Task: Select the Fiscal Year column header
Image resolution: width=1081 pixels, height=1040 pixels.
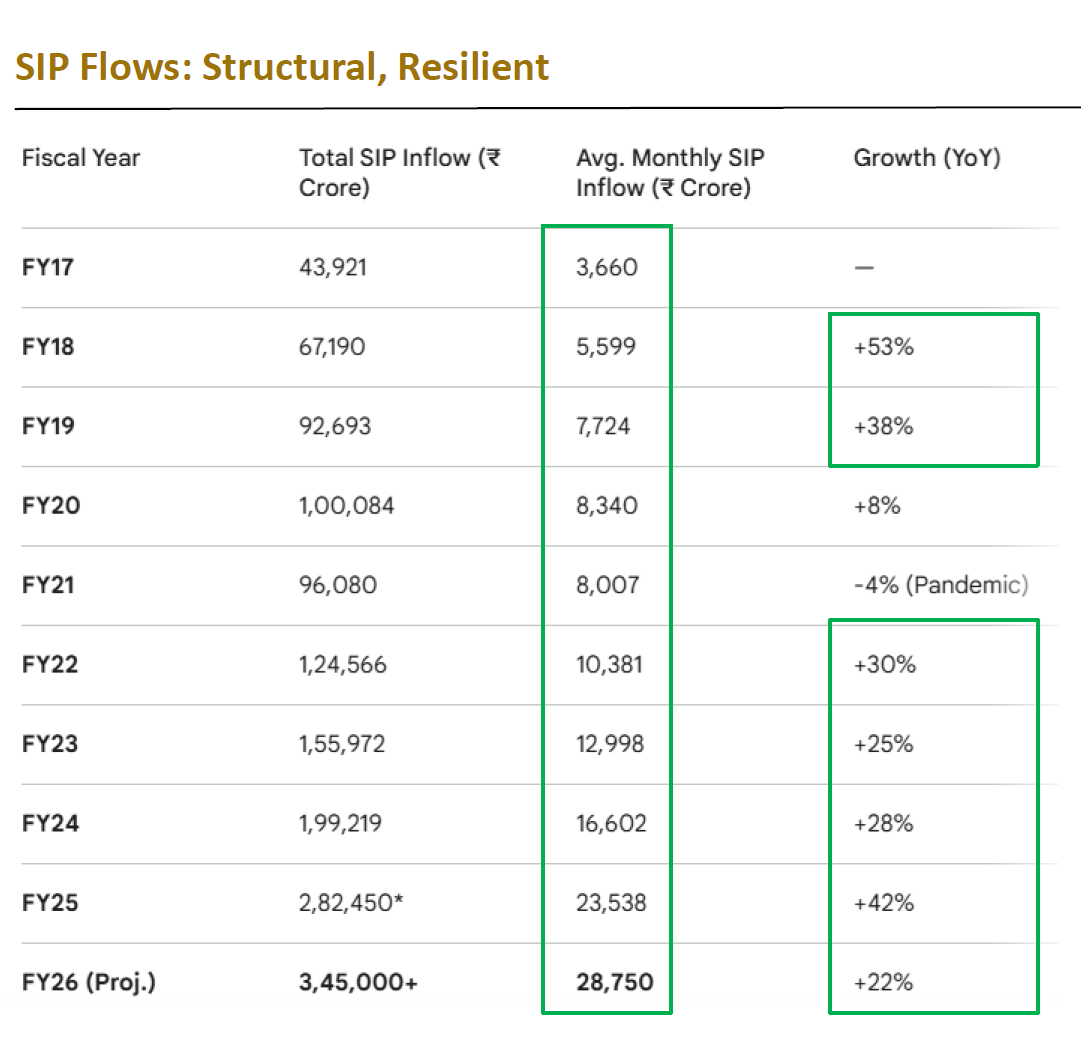Action: click(81, 158)
